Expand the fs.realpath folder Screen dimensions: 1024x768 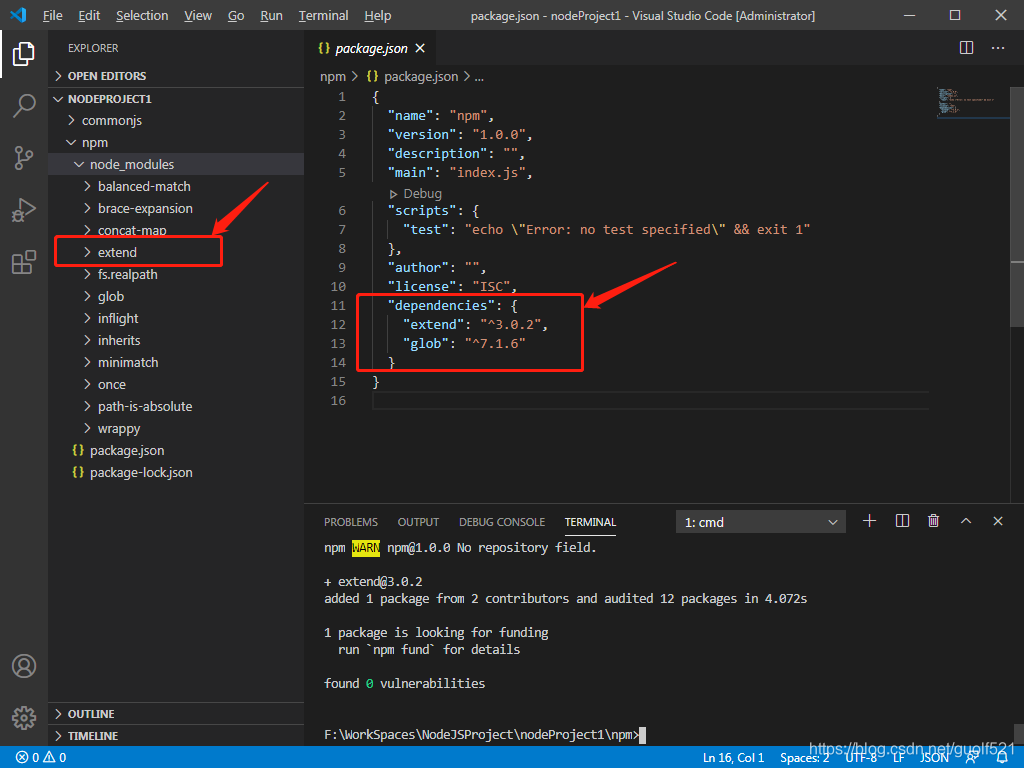click(x=176, y=275)
